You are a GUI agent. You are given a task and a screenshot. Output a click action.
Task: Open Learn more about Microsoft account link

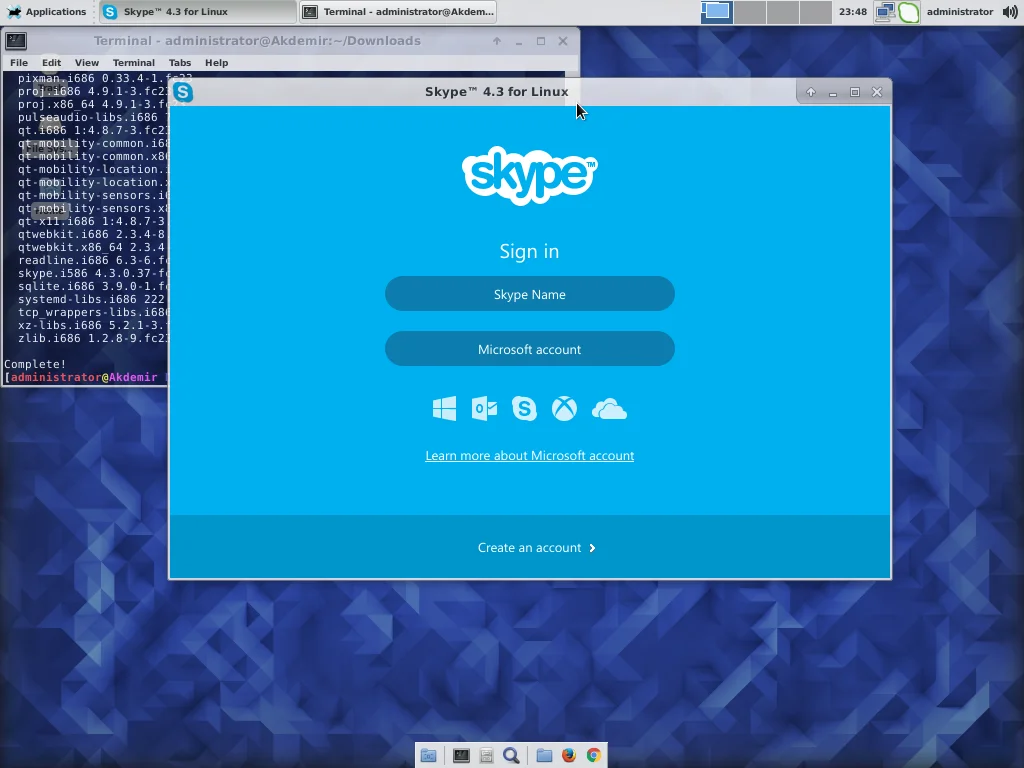coord(530,455)
